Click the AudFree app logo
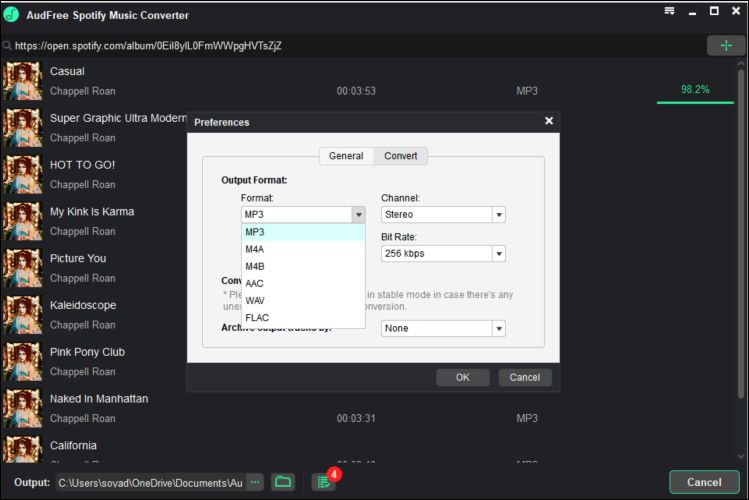 click(11, 15)
